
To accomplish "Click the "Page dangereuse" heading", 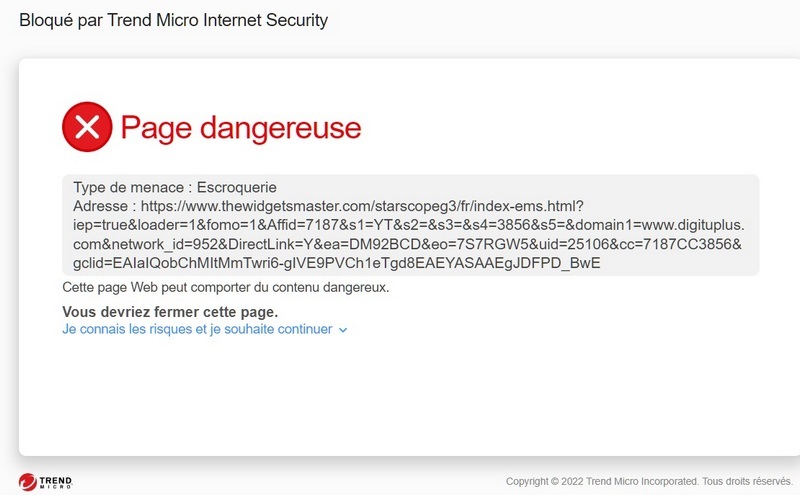I will tap(241, 127).
